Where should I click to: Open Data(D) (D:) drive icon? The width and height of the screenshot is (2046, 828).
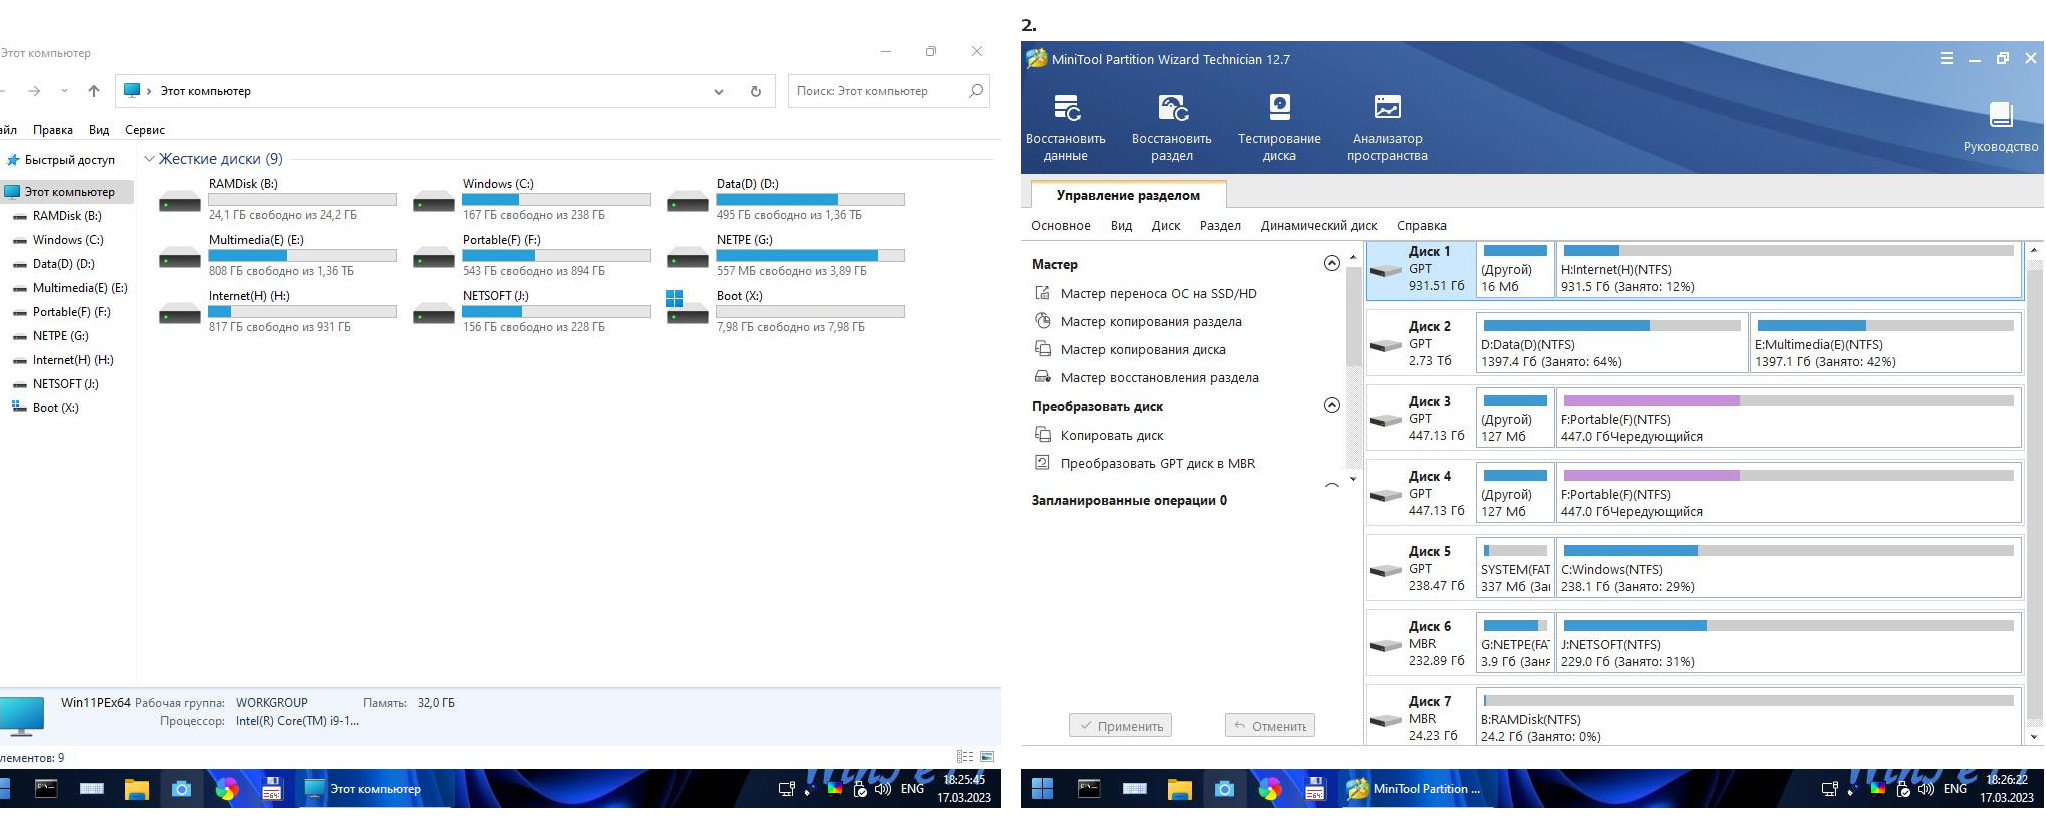pyautogui.click(x=688, y=202)
